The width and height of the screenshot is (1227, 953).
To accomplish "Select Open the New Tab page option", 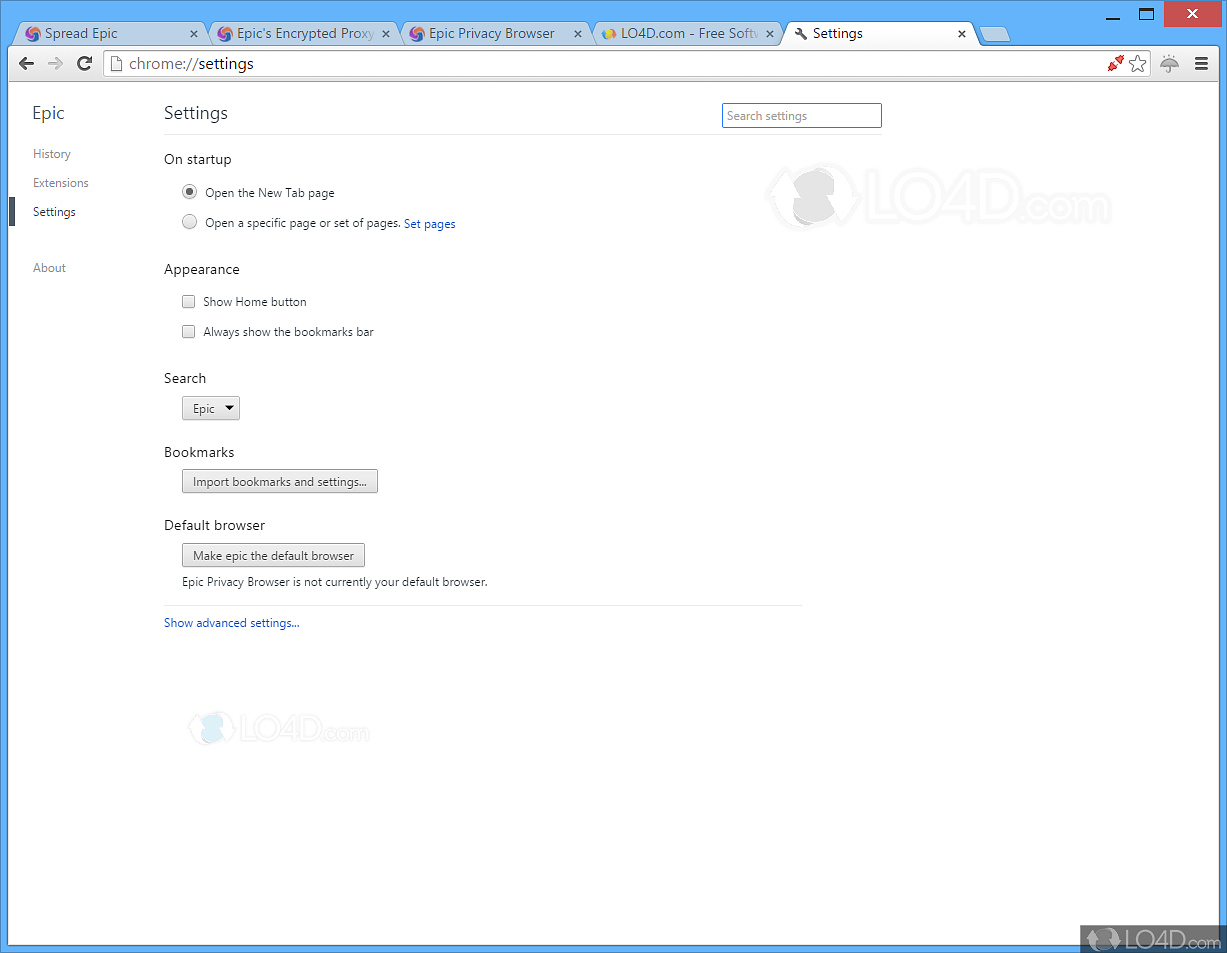I will tap(190, 192).
